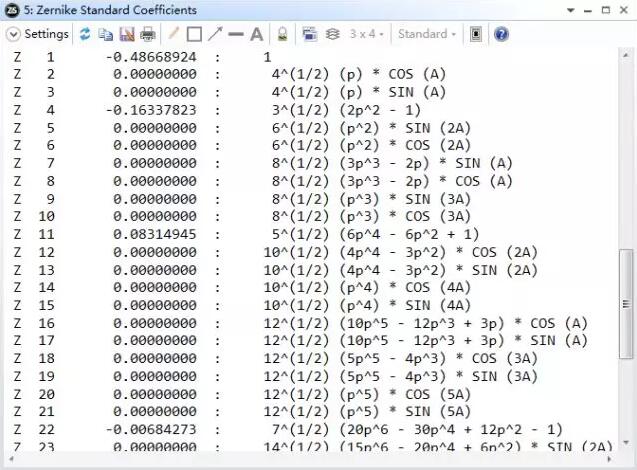Open the window menu dropdown arrow in title bar
Viewport: 637px width, 470px height.
571,11
